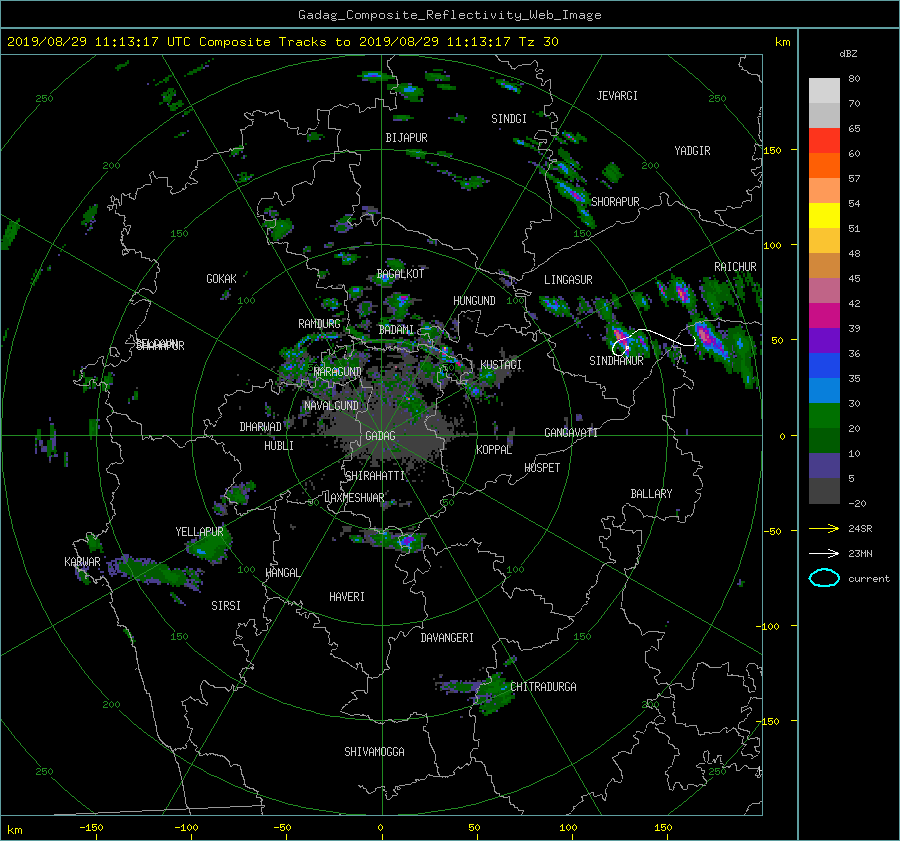Select the light gray 80 dBZ color swatch

[824, 90]
